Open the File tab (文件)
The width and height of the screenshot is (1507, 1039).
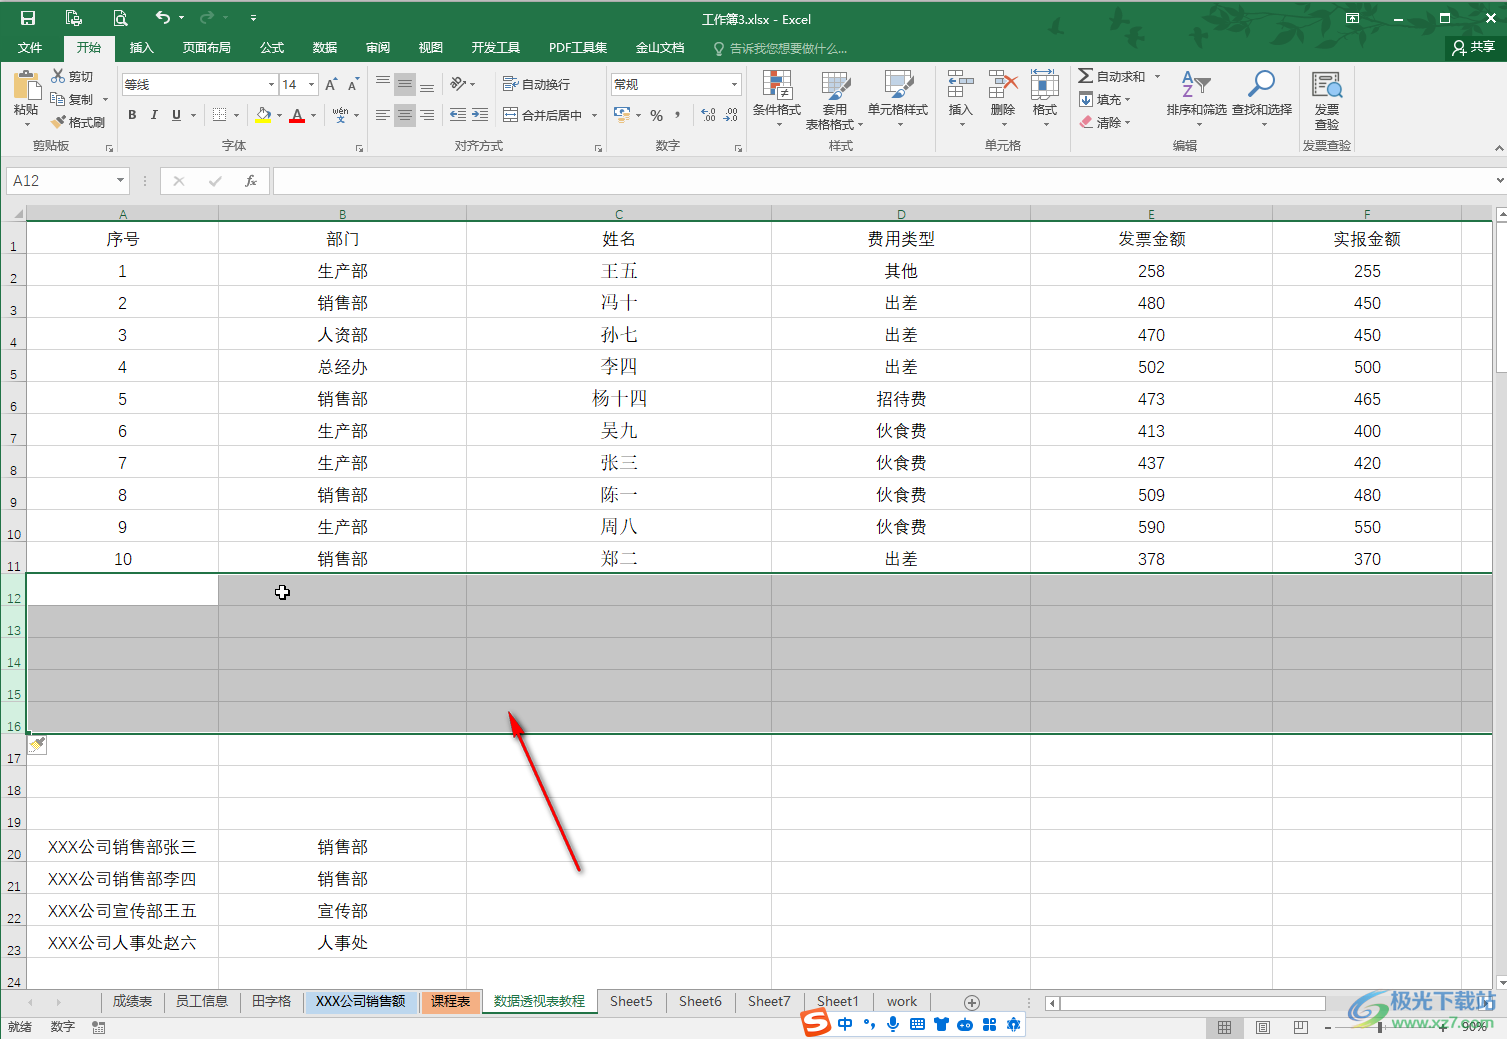[30, 47]
